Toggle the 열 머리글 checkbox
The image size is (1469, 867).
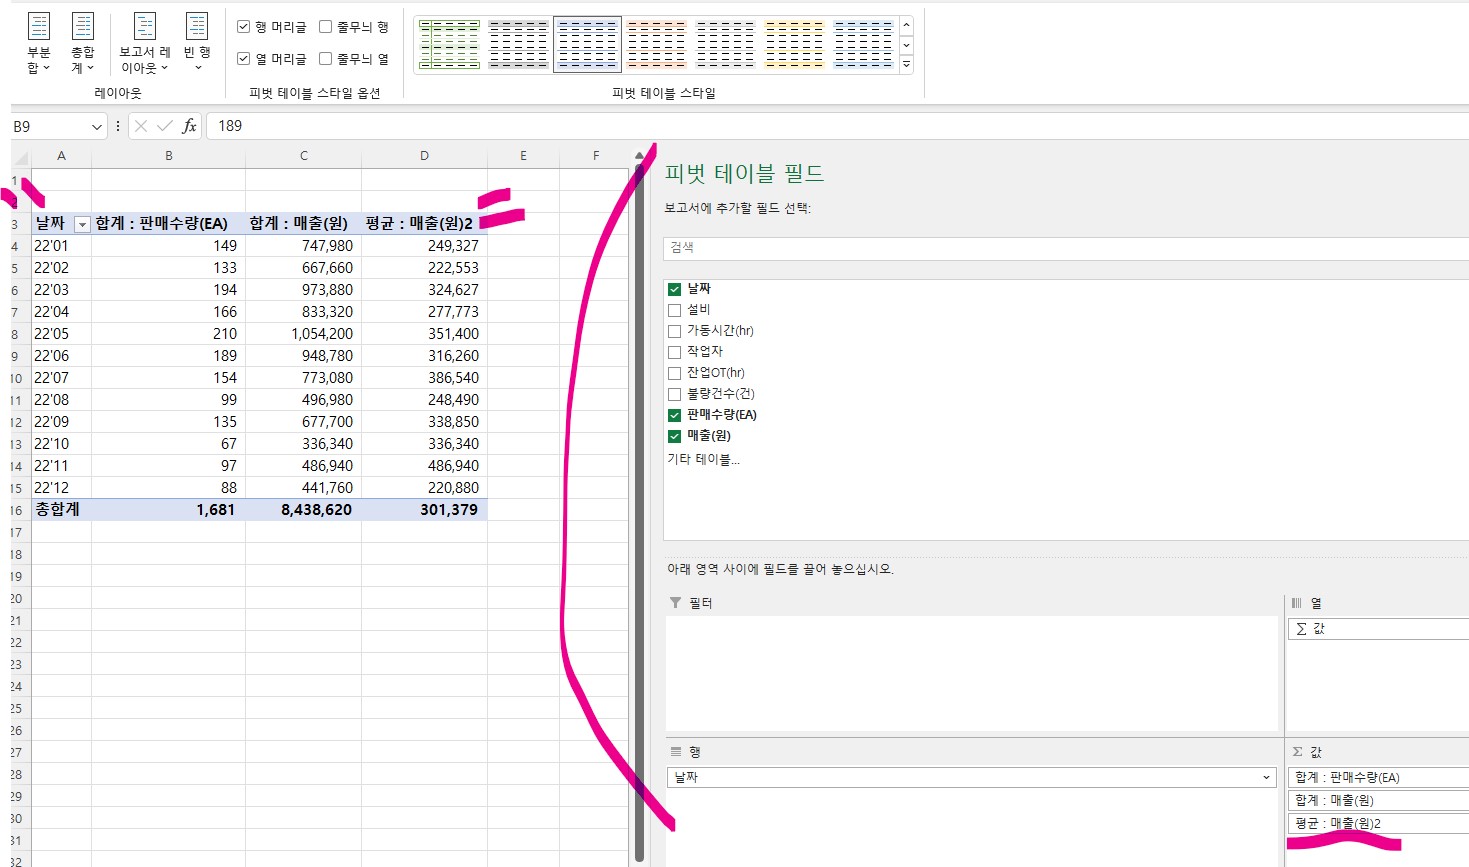[x=243, y=59]
